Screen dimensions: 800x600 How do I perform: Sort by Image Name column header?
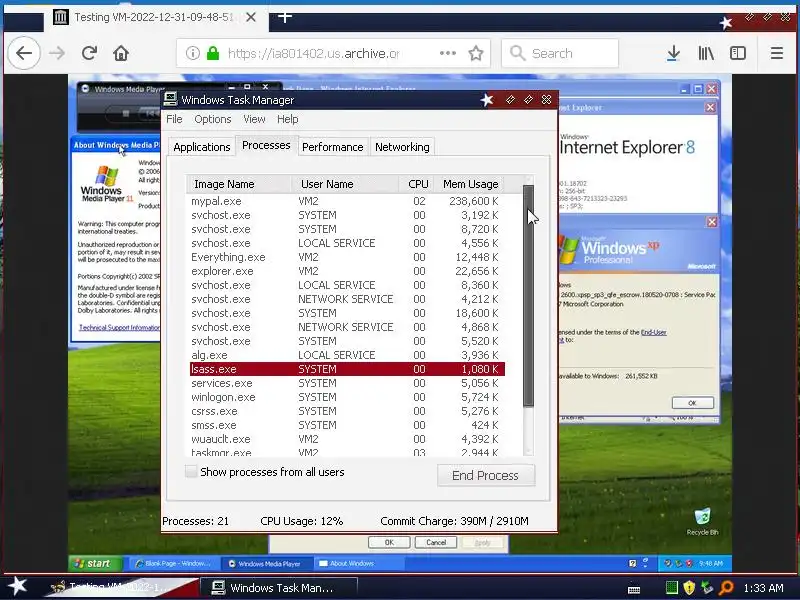click(x=239, y=184)
